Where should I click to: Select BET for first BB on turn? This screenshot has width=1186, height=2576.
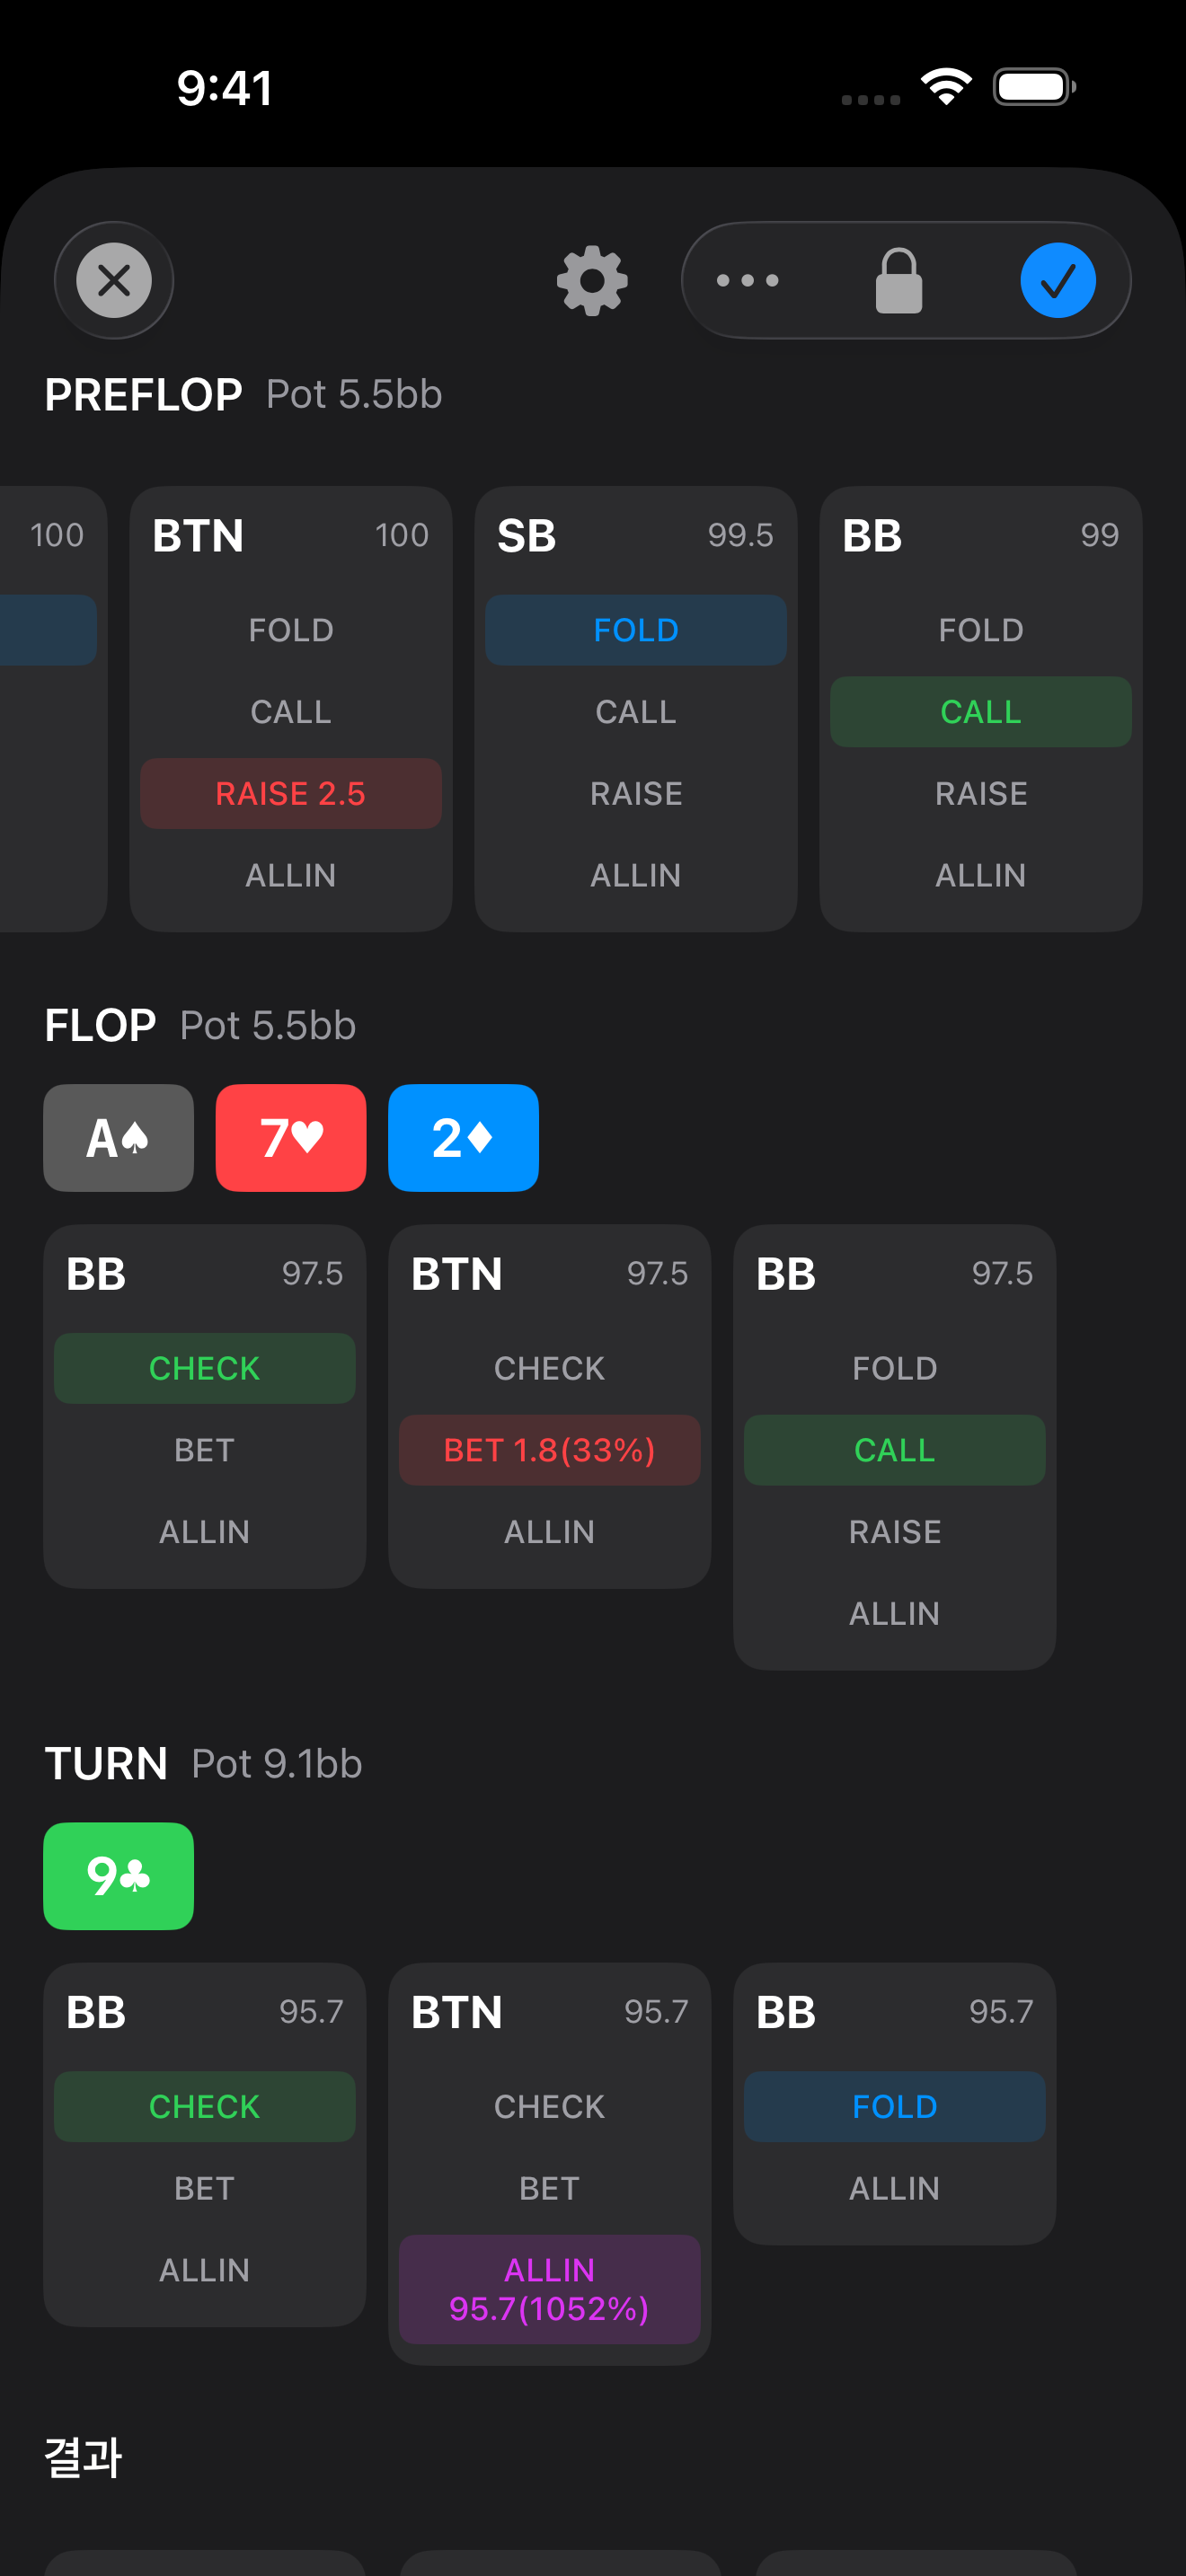point(205,2189)
